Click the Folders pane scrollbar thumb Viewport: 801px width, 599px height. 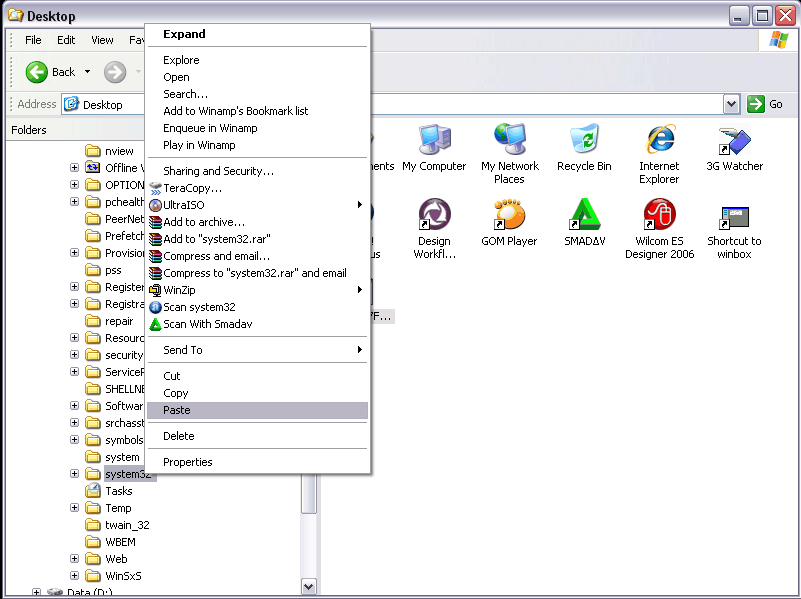click(309, 493)
